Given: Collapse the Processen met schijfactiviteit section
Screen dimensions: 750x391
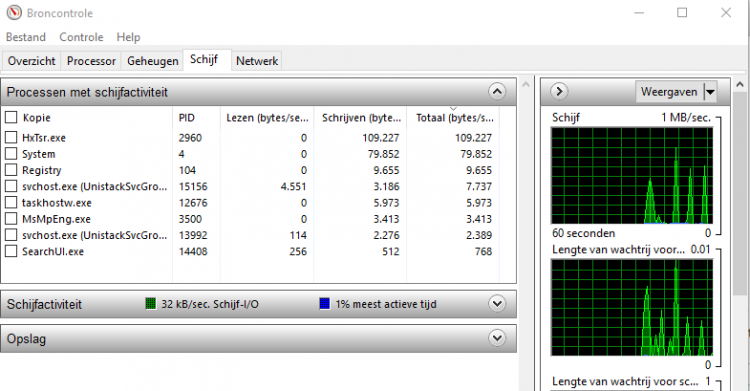Looking at the screenshot, I should [497, 91].
